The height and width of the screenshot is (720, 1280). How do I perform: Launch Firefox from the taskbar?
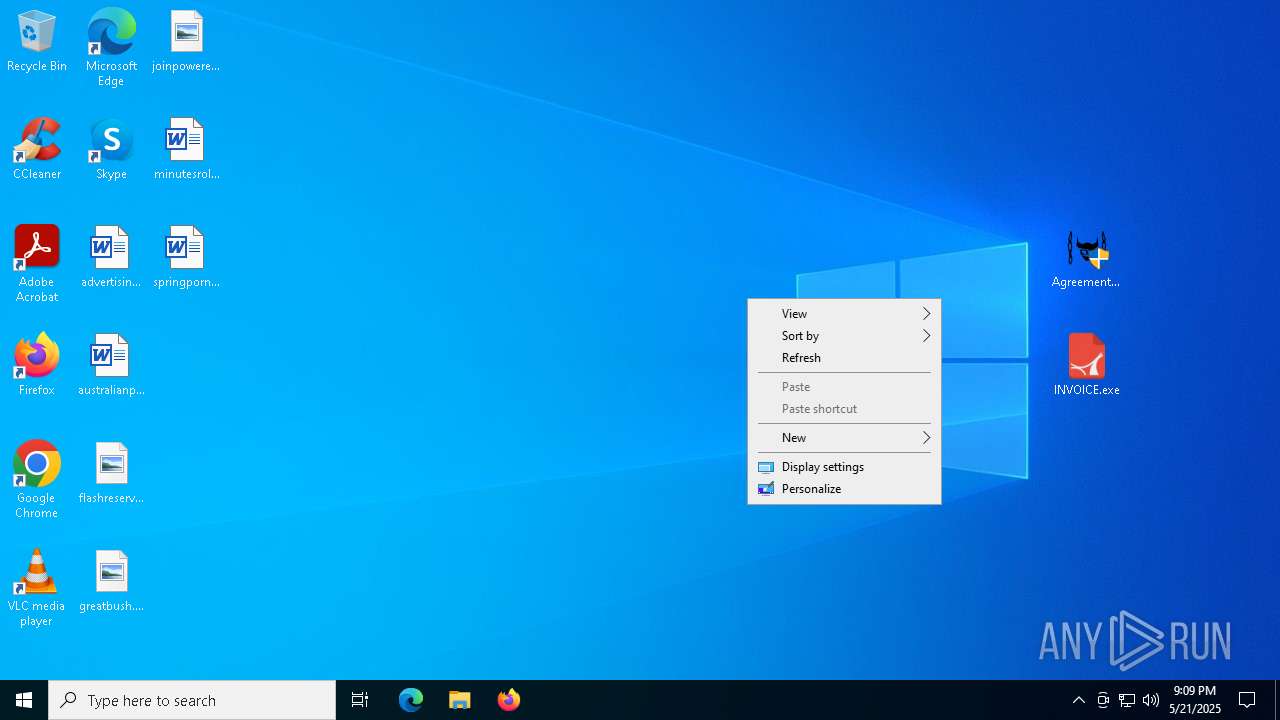point(509,700)
